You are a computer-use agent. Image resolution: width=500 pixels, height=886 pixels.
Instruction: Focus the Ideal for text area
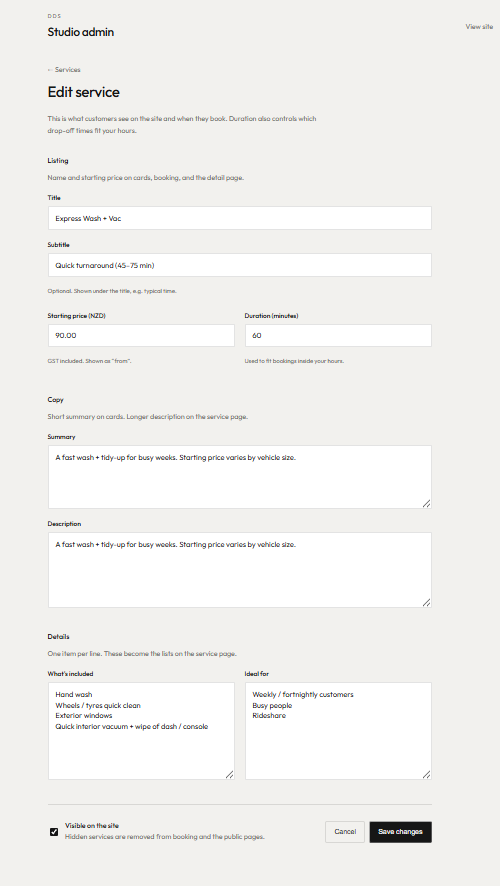click(338, 731)
